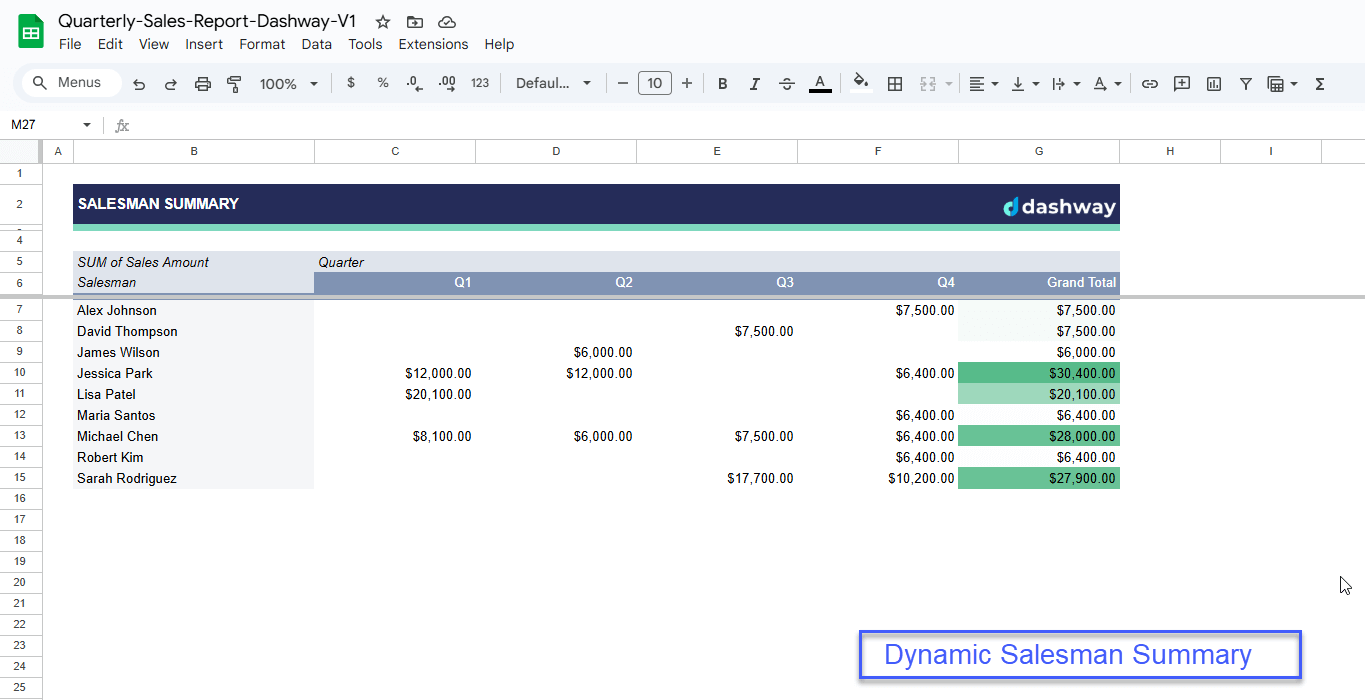The height and width of the screenshot is (700, 1365).
Task: Click the Grand Total header cell
Action: (x=1039, y=282)
